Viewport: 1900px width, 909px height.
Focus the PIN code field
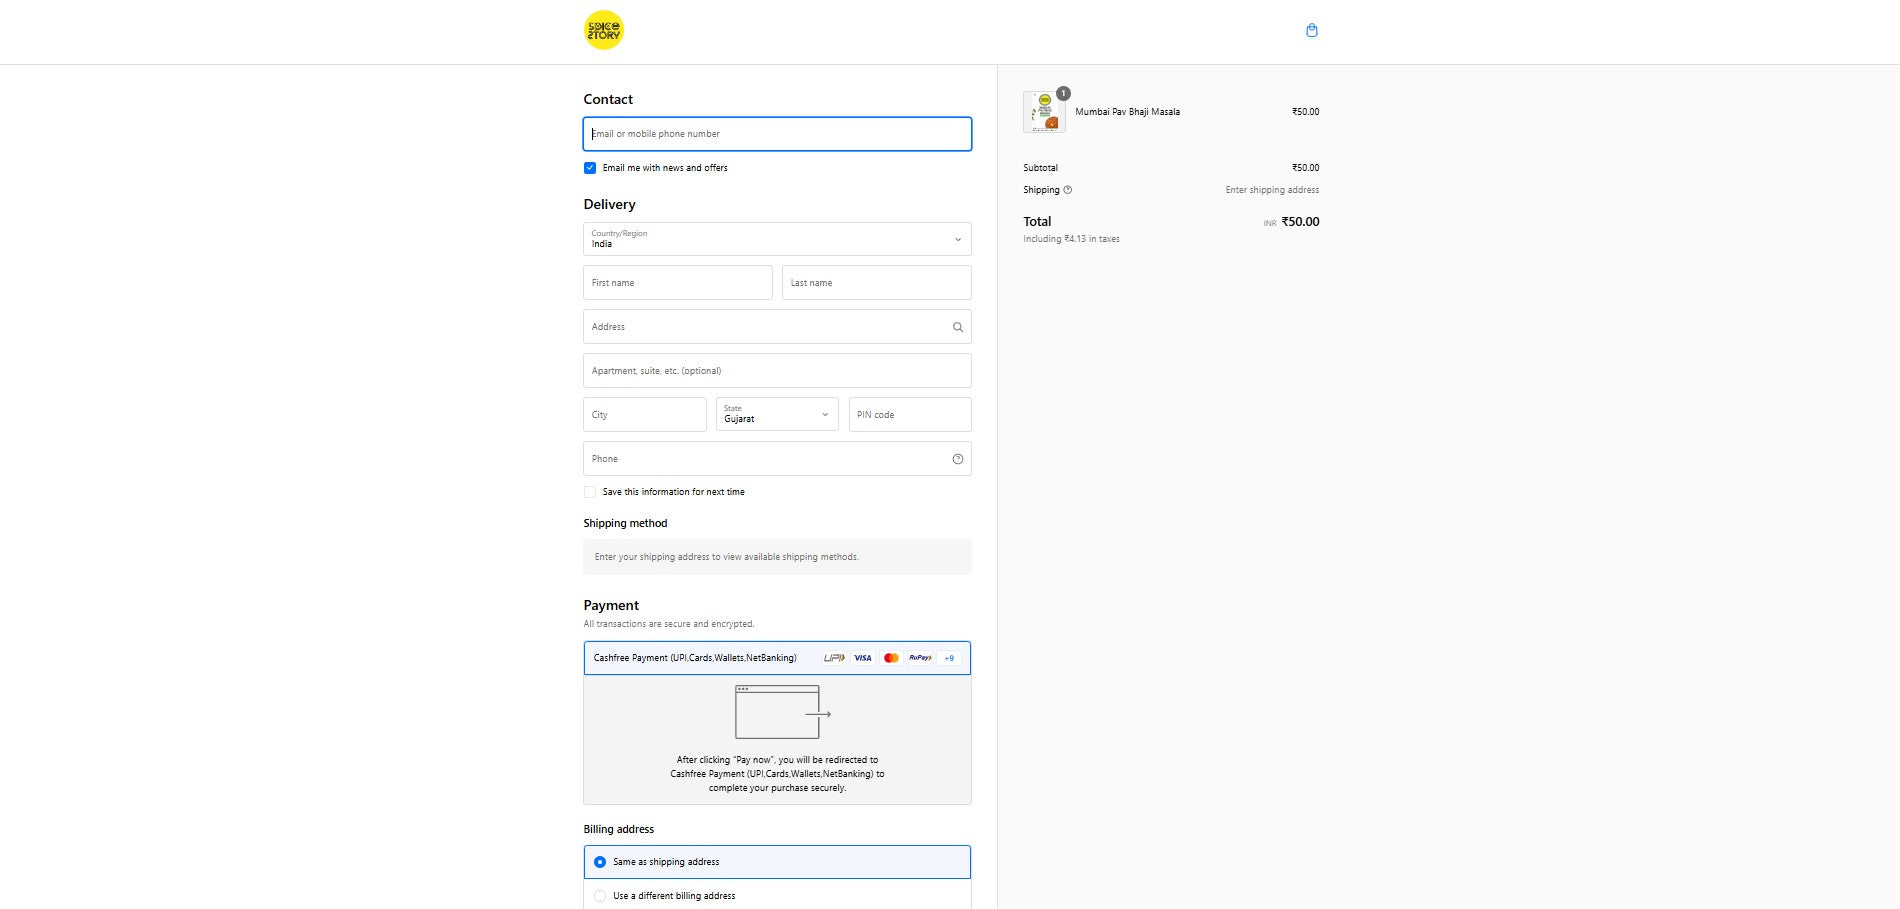(909, 415)
